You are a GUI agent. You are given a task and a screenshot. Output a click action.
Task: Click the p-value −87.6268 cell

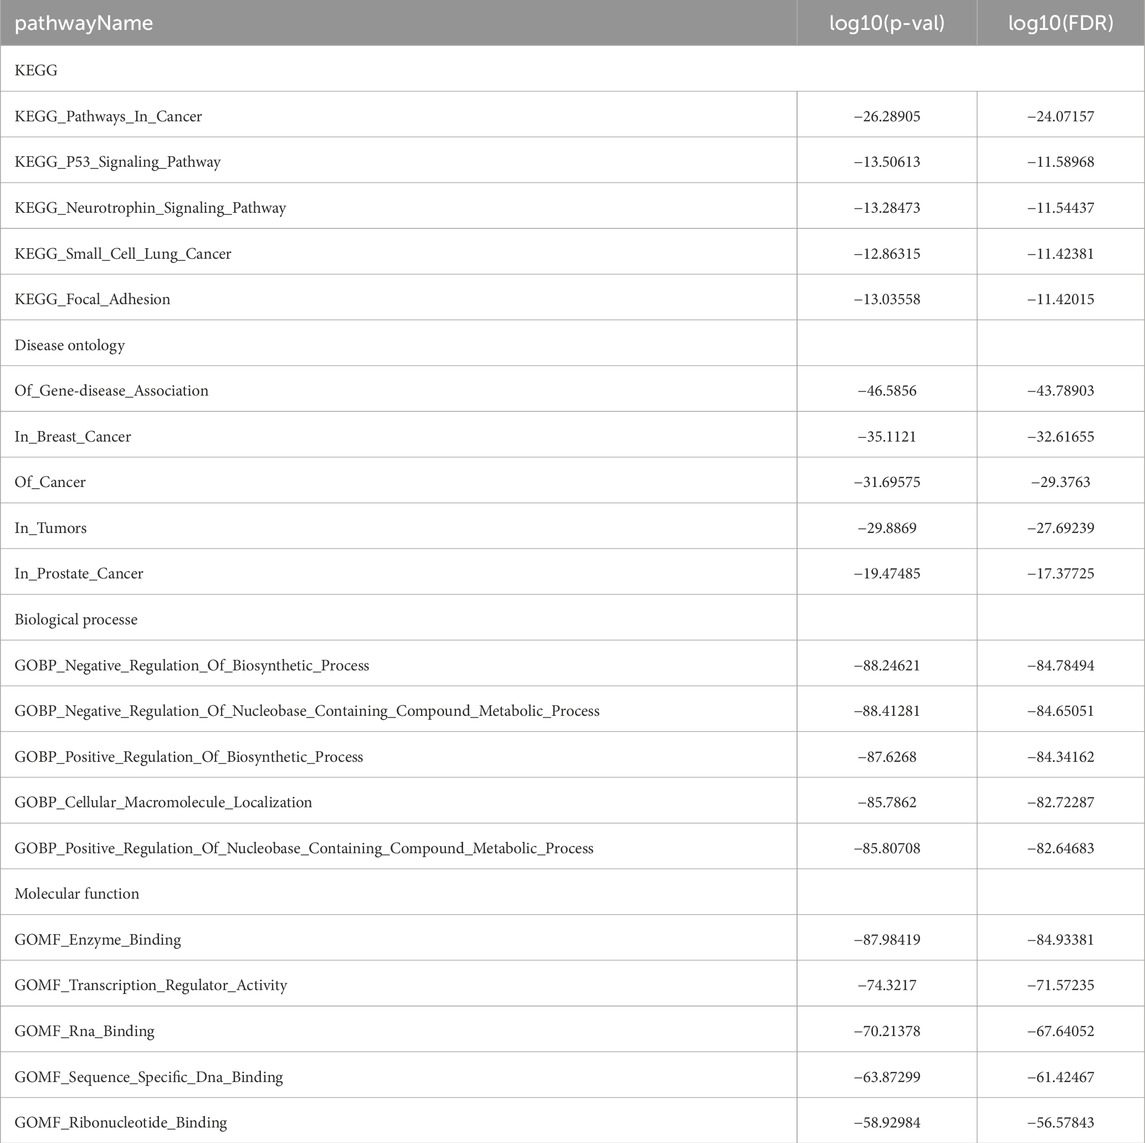pos(886,757)
